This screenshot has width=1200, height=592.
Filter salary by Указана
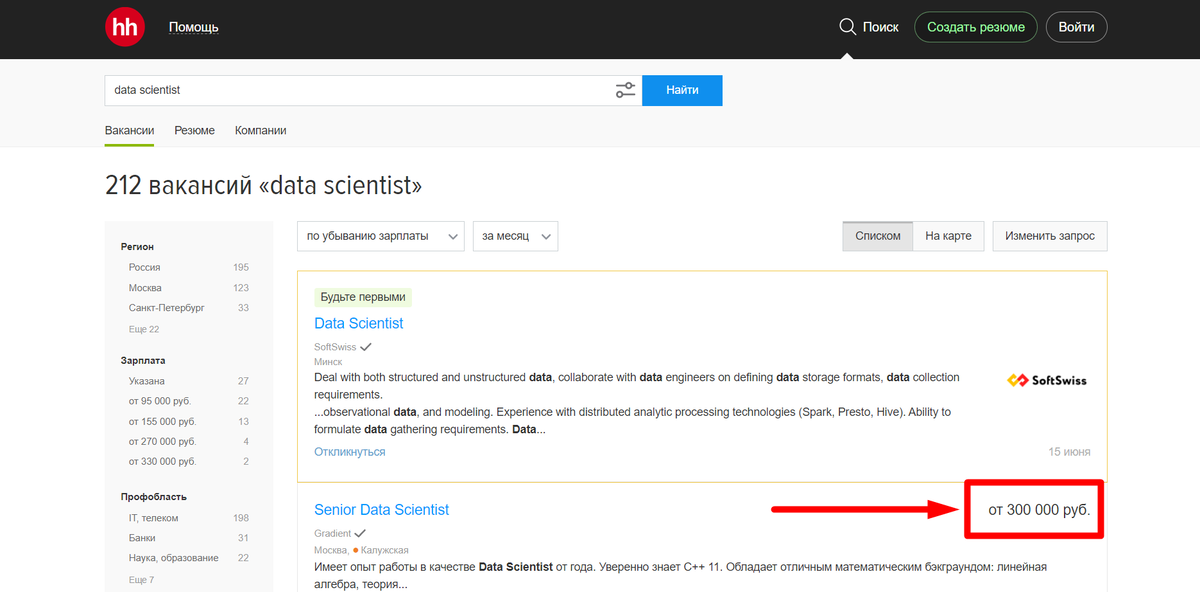(x=147, y=381)
